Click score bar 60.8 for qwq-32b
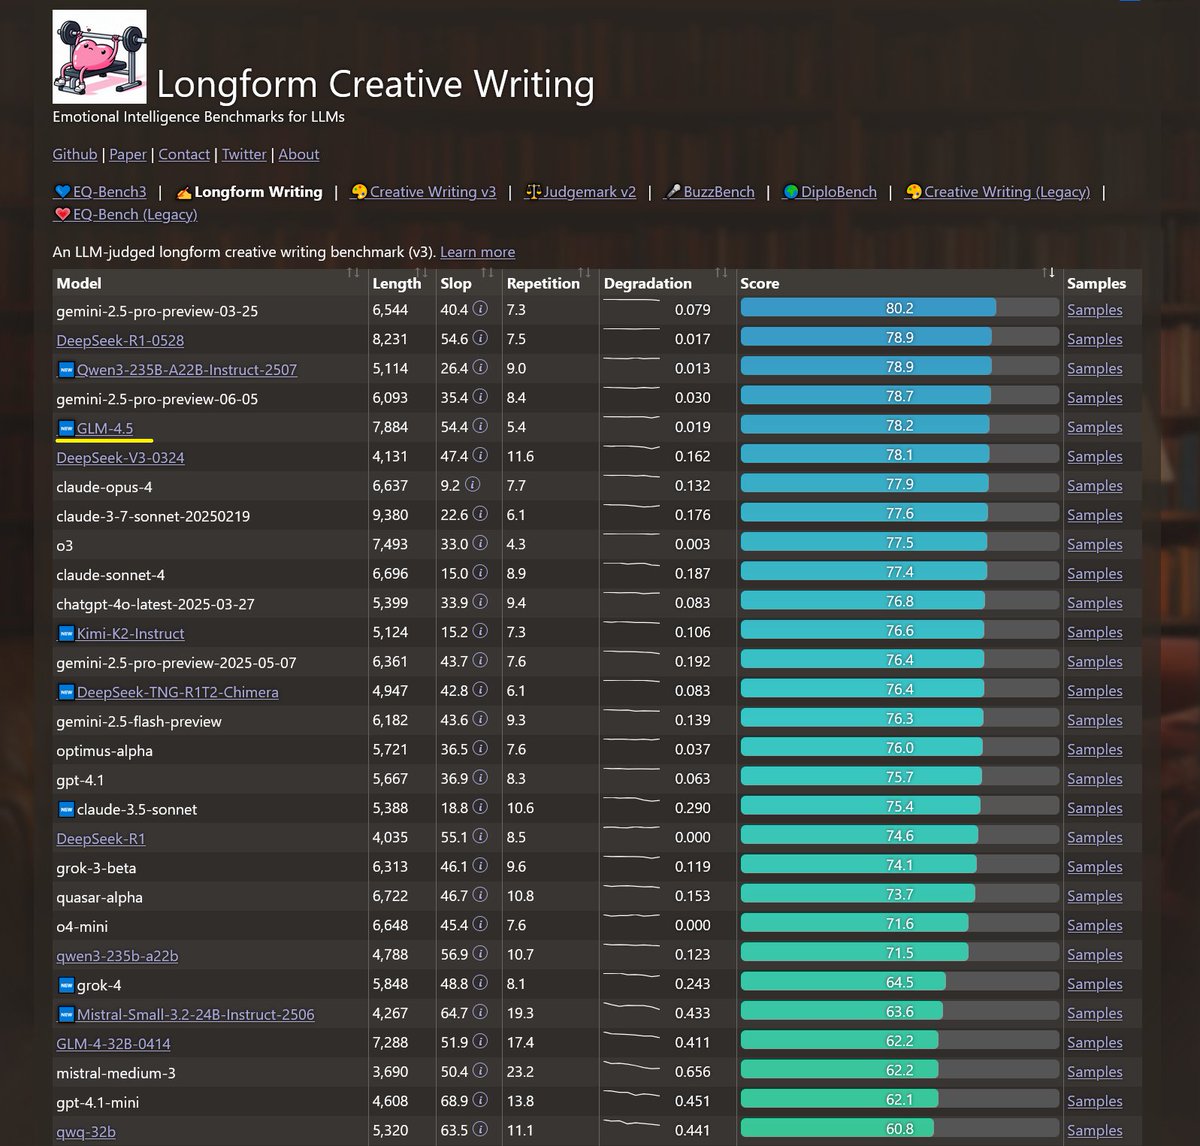This screenshot has height=1146, width=1200. pyautogui.click(x=899, y=1128)
